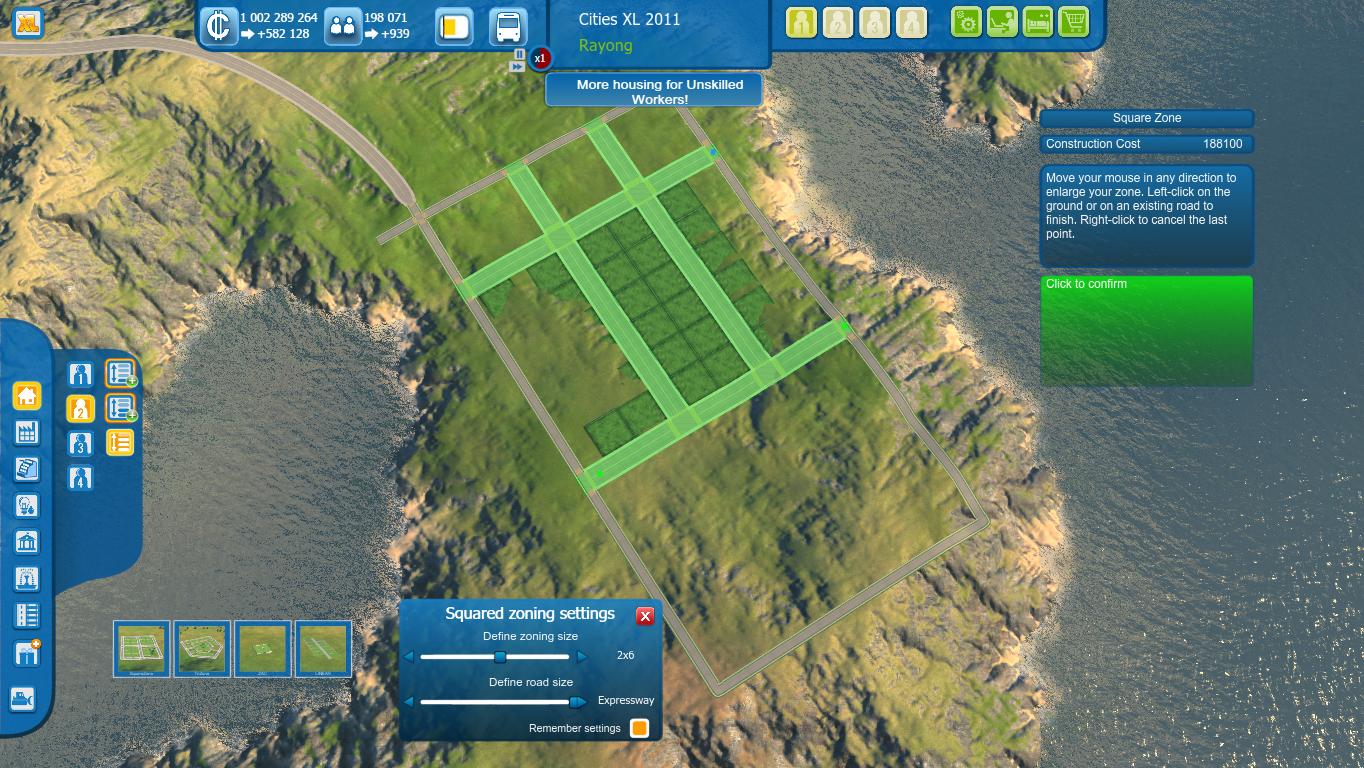This screenshot has height=768, width=1364.
Task: Click the 1 002 289 264 balance value
Action: pos(279,18)
